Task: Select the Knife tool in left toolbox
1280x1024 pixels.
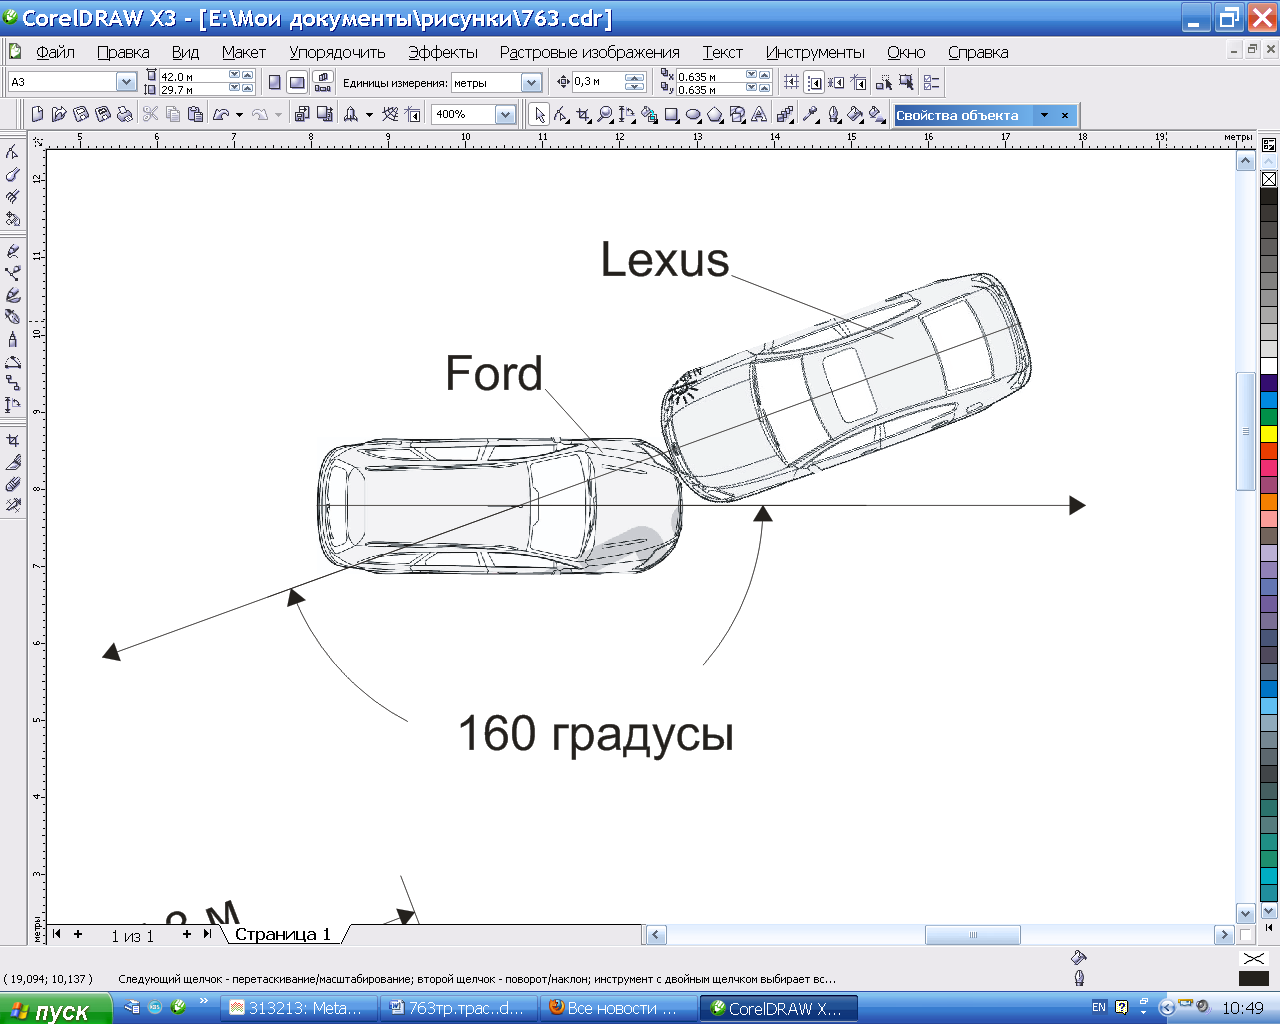Action: coord(13,462)
